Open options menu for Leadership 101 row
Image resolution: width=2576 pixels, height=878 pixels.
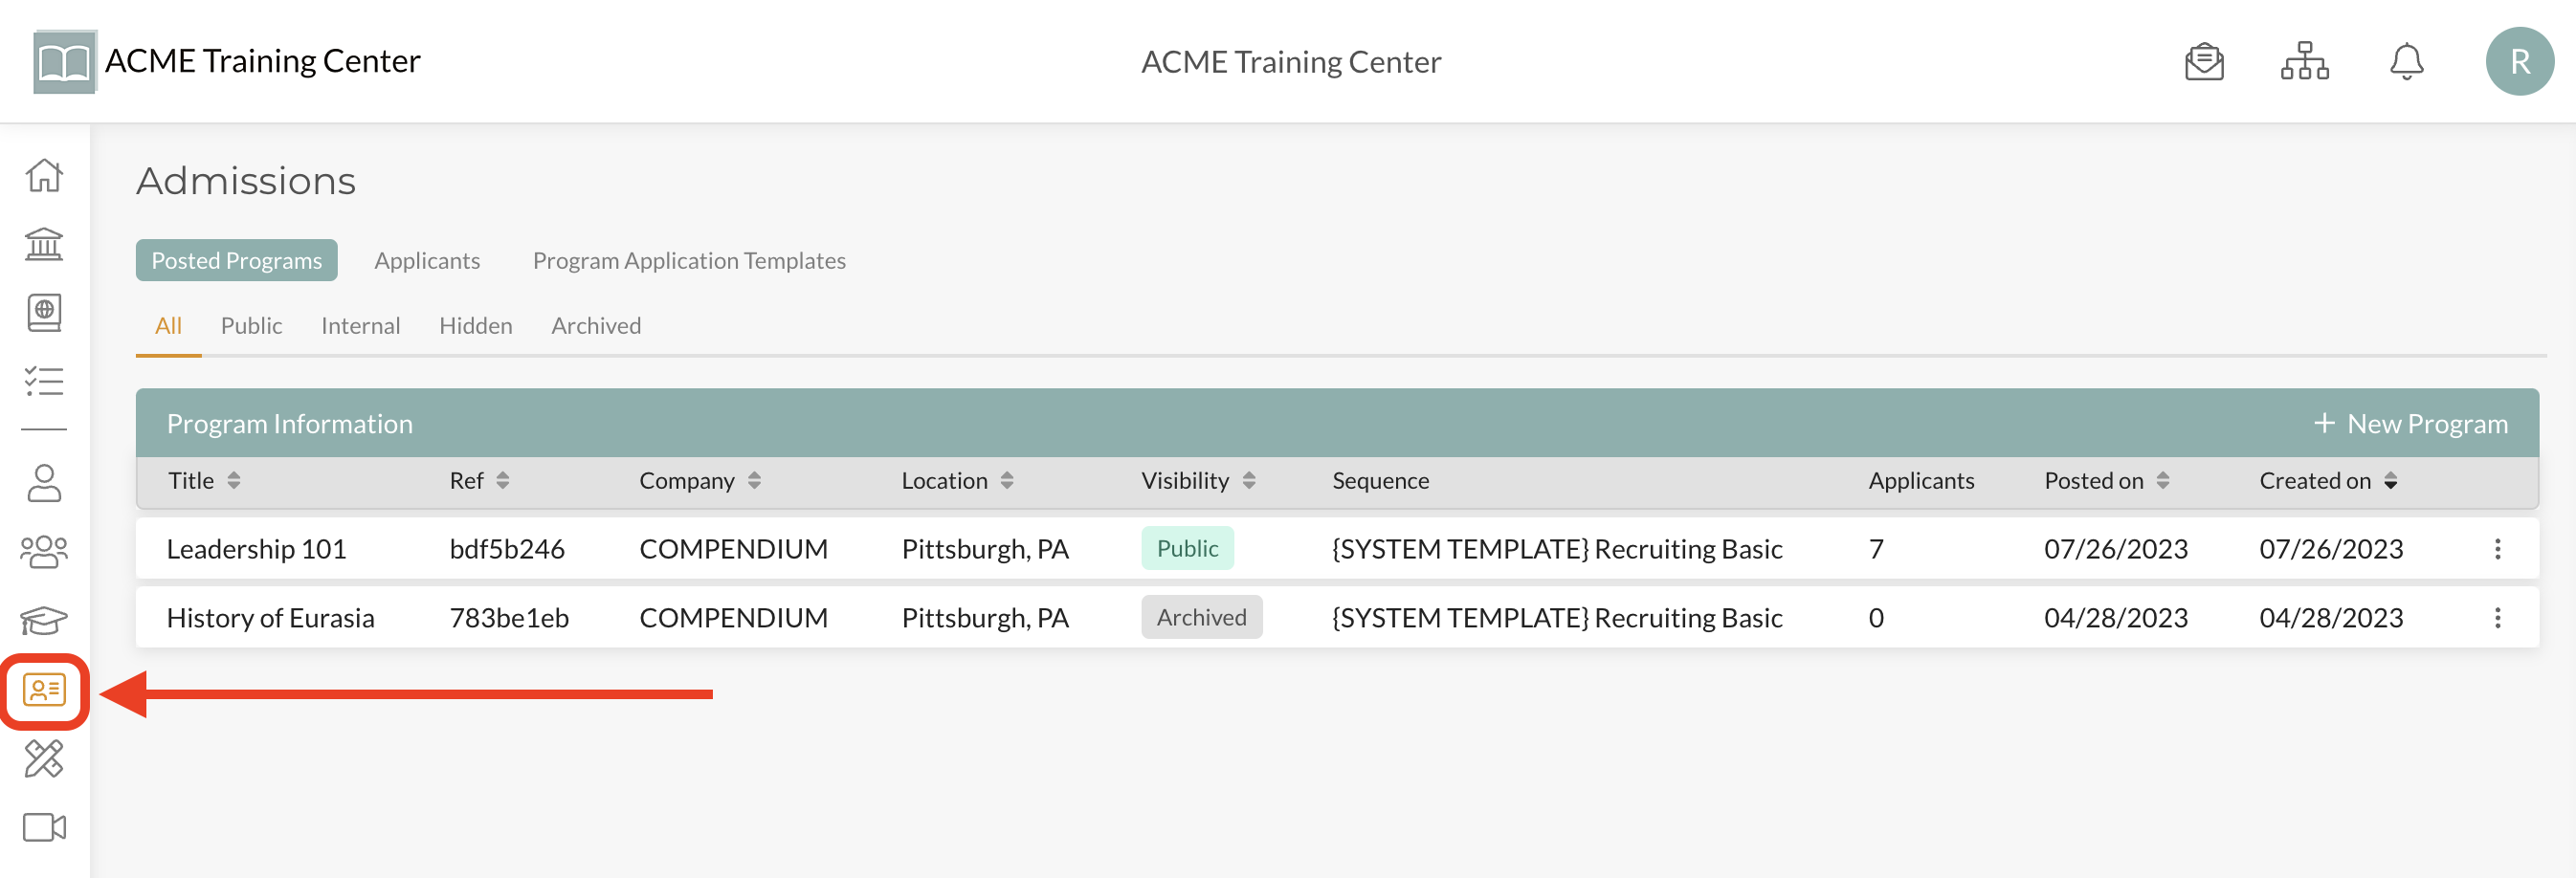point(2497,549)
